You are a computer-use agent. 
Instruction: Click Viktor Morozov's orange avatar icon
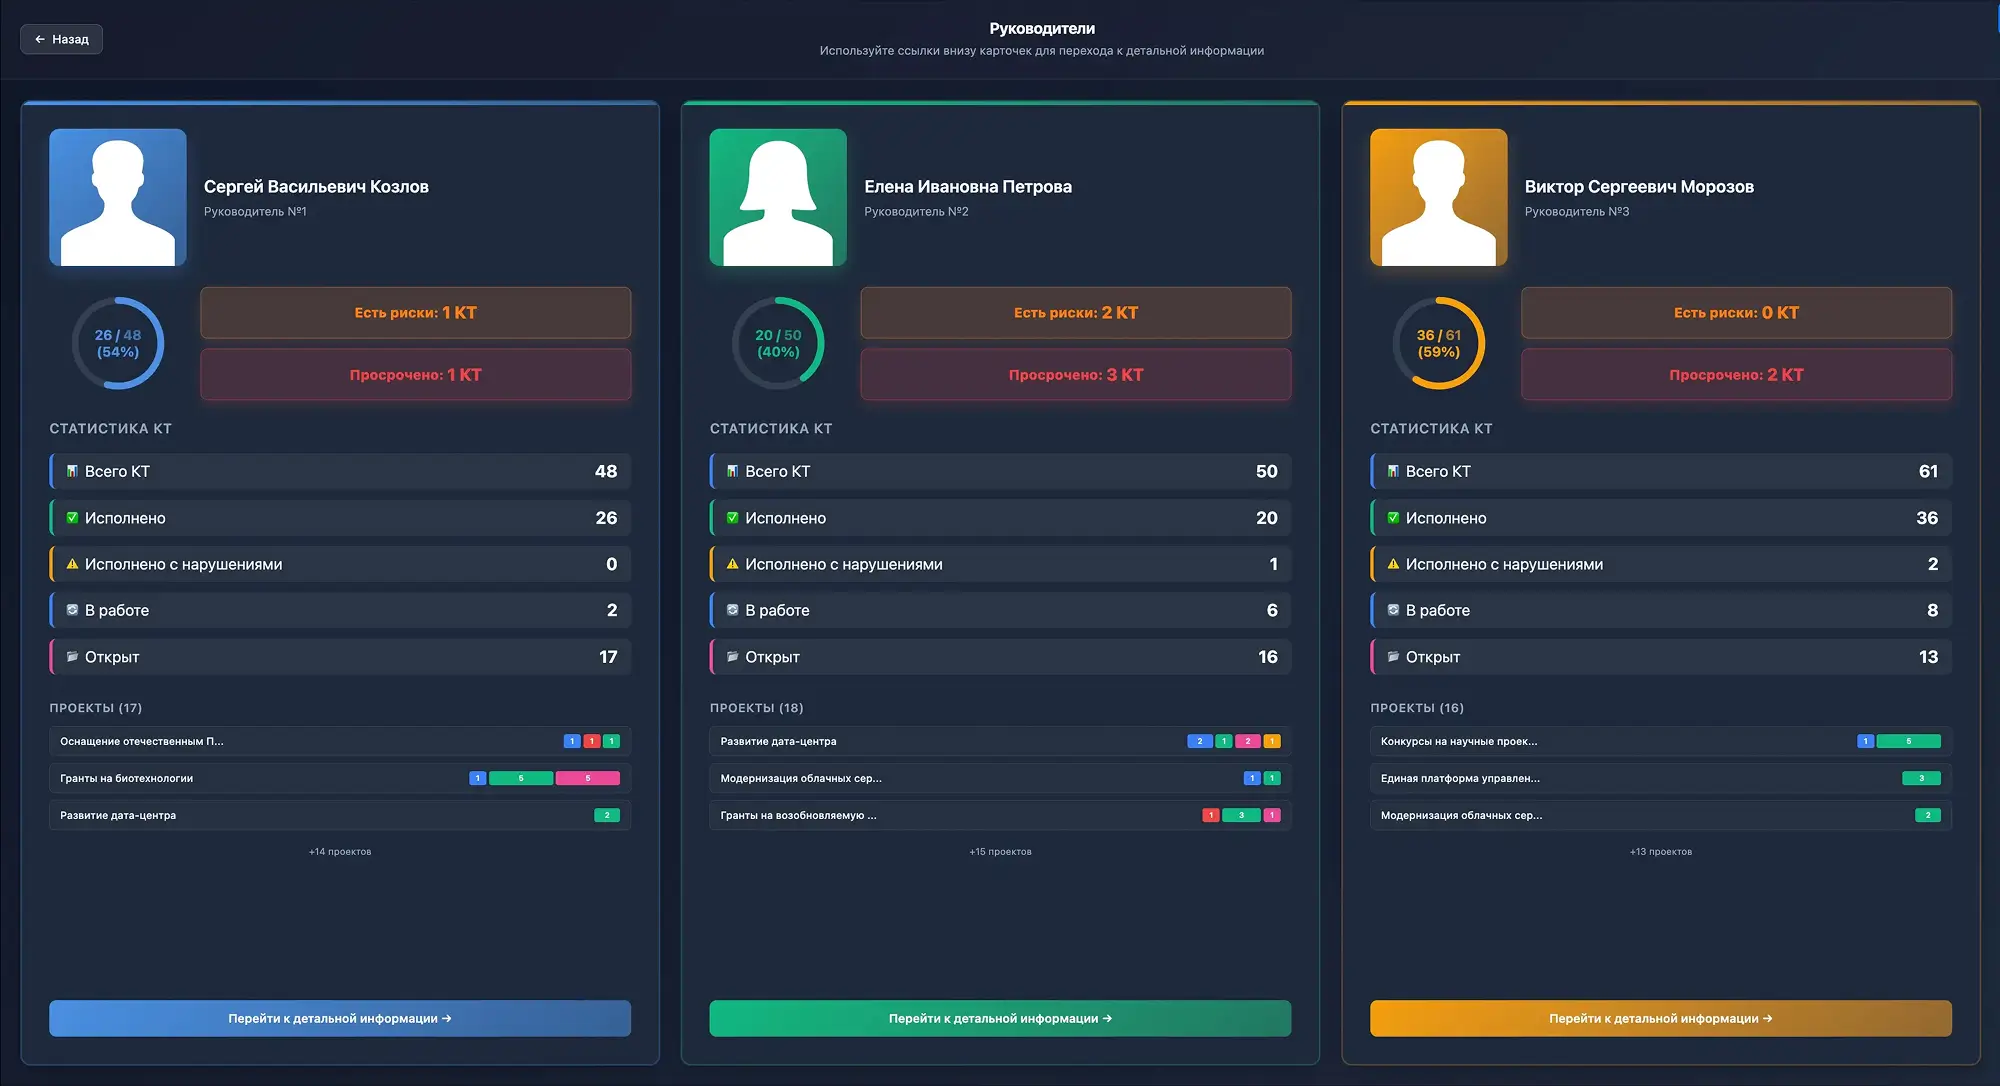(1438, 197)
